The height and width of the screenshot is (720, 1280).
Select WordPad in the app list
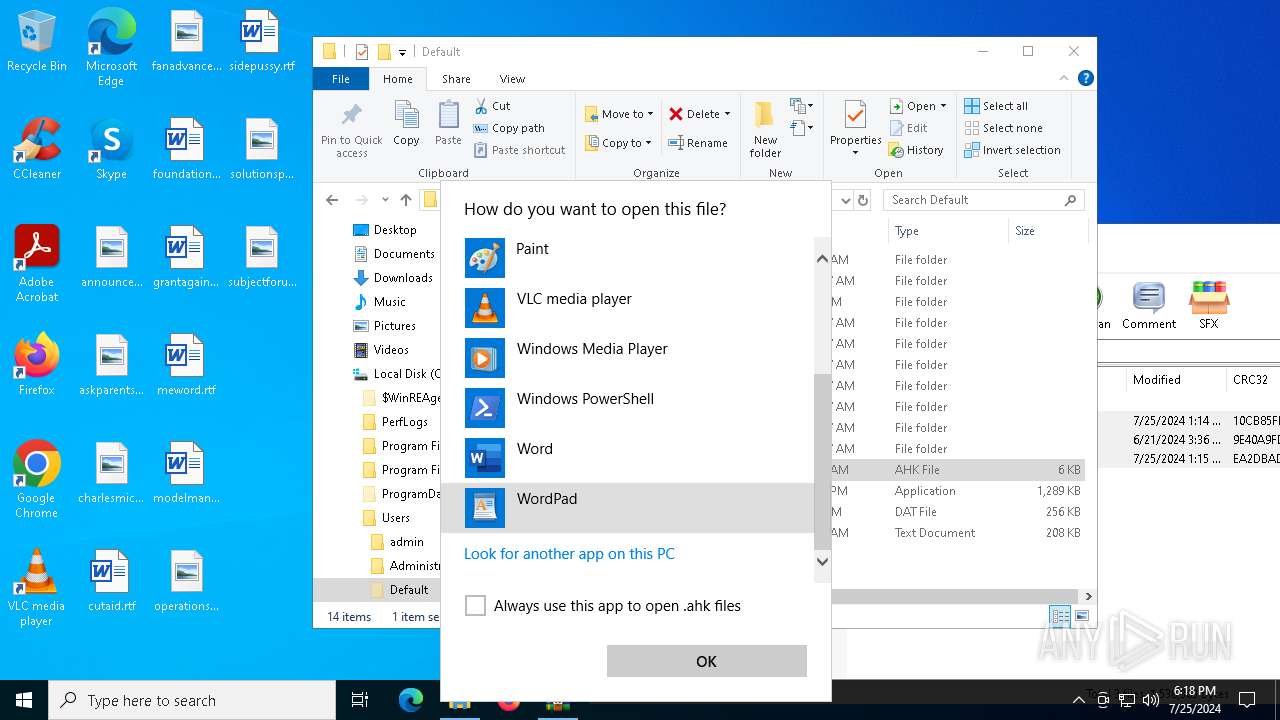coord(627,508)
